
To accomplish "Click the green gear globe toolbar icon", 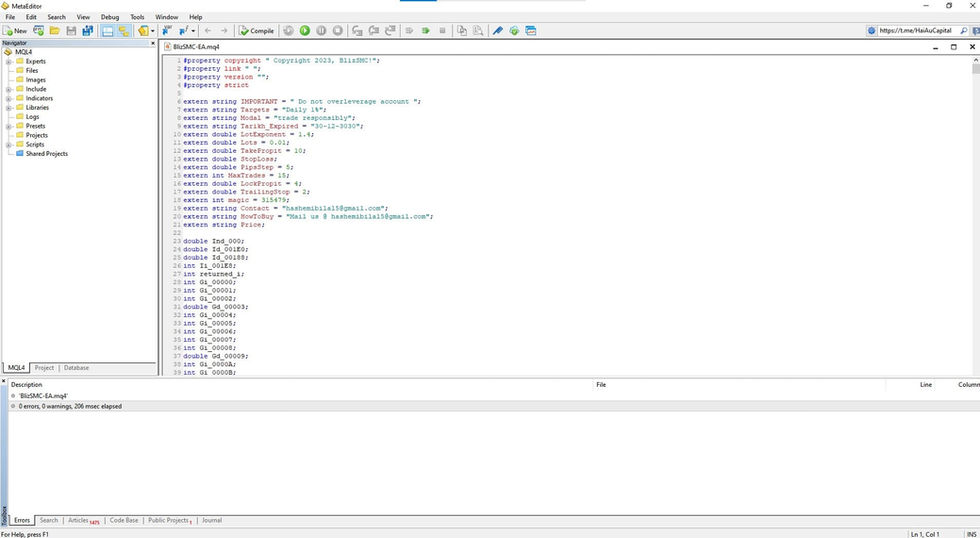I will coord(514,31).
